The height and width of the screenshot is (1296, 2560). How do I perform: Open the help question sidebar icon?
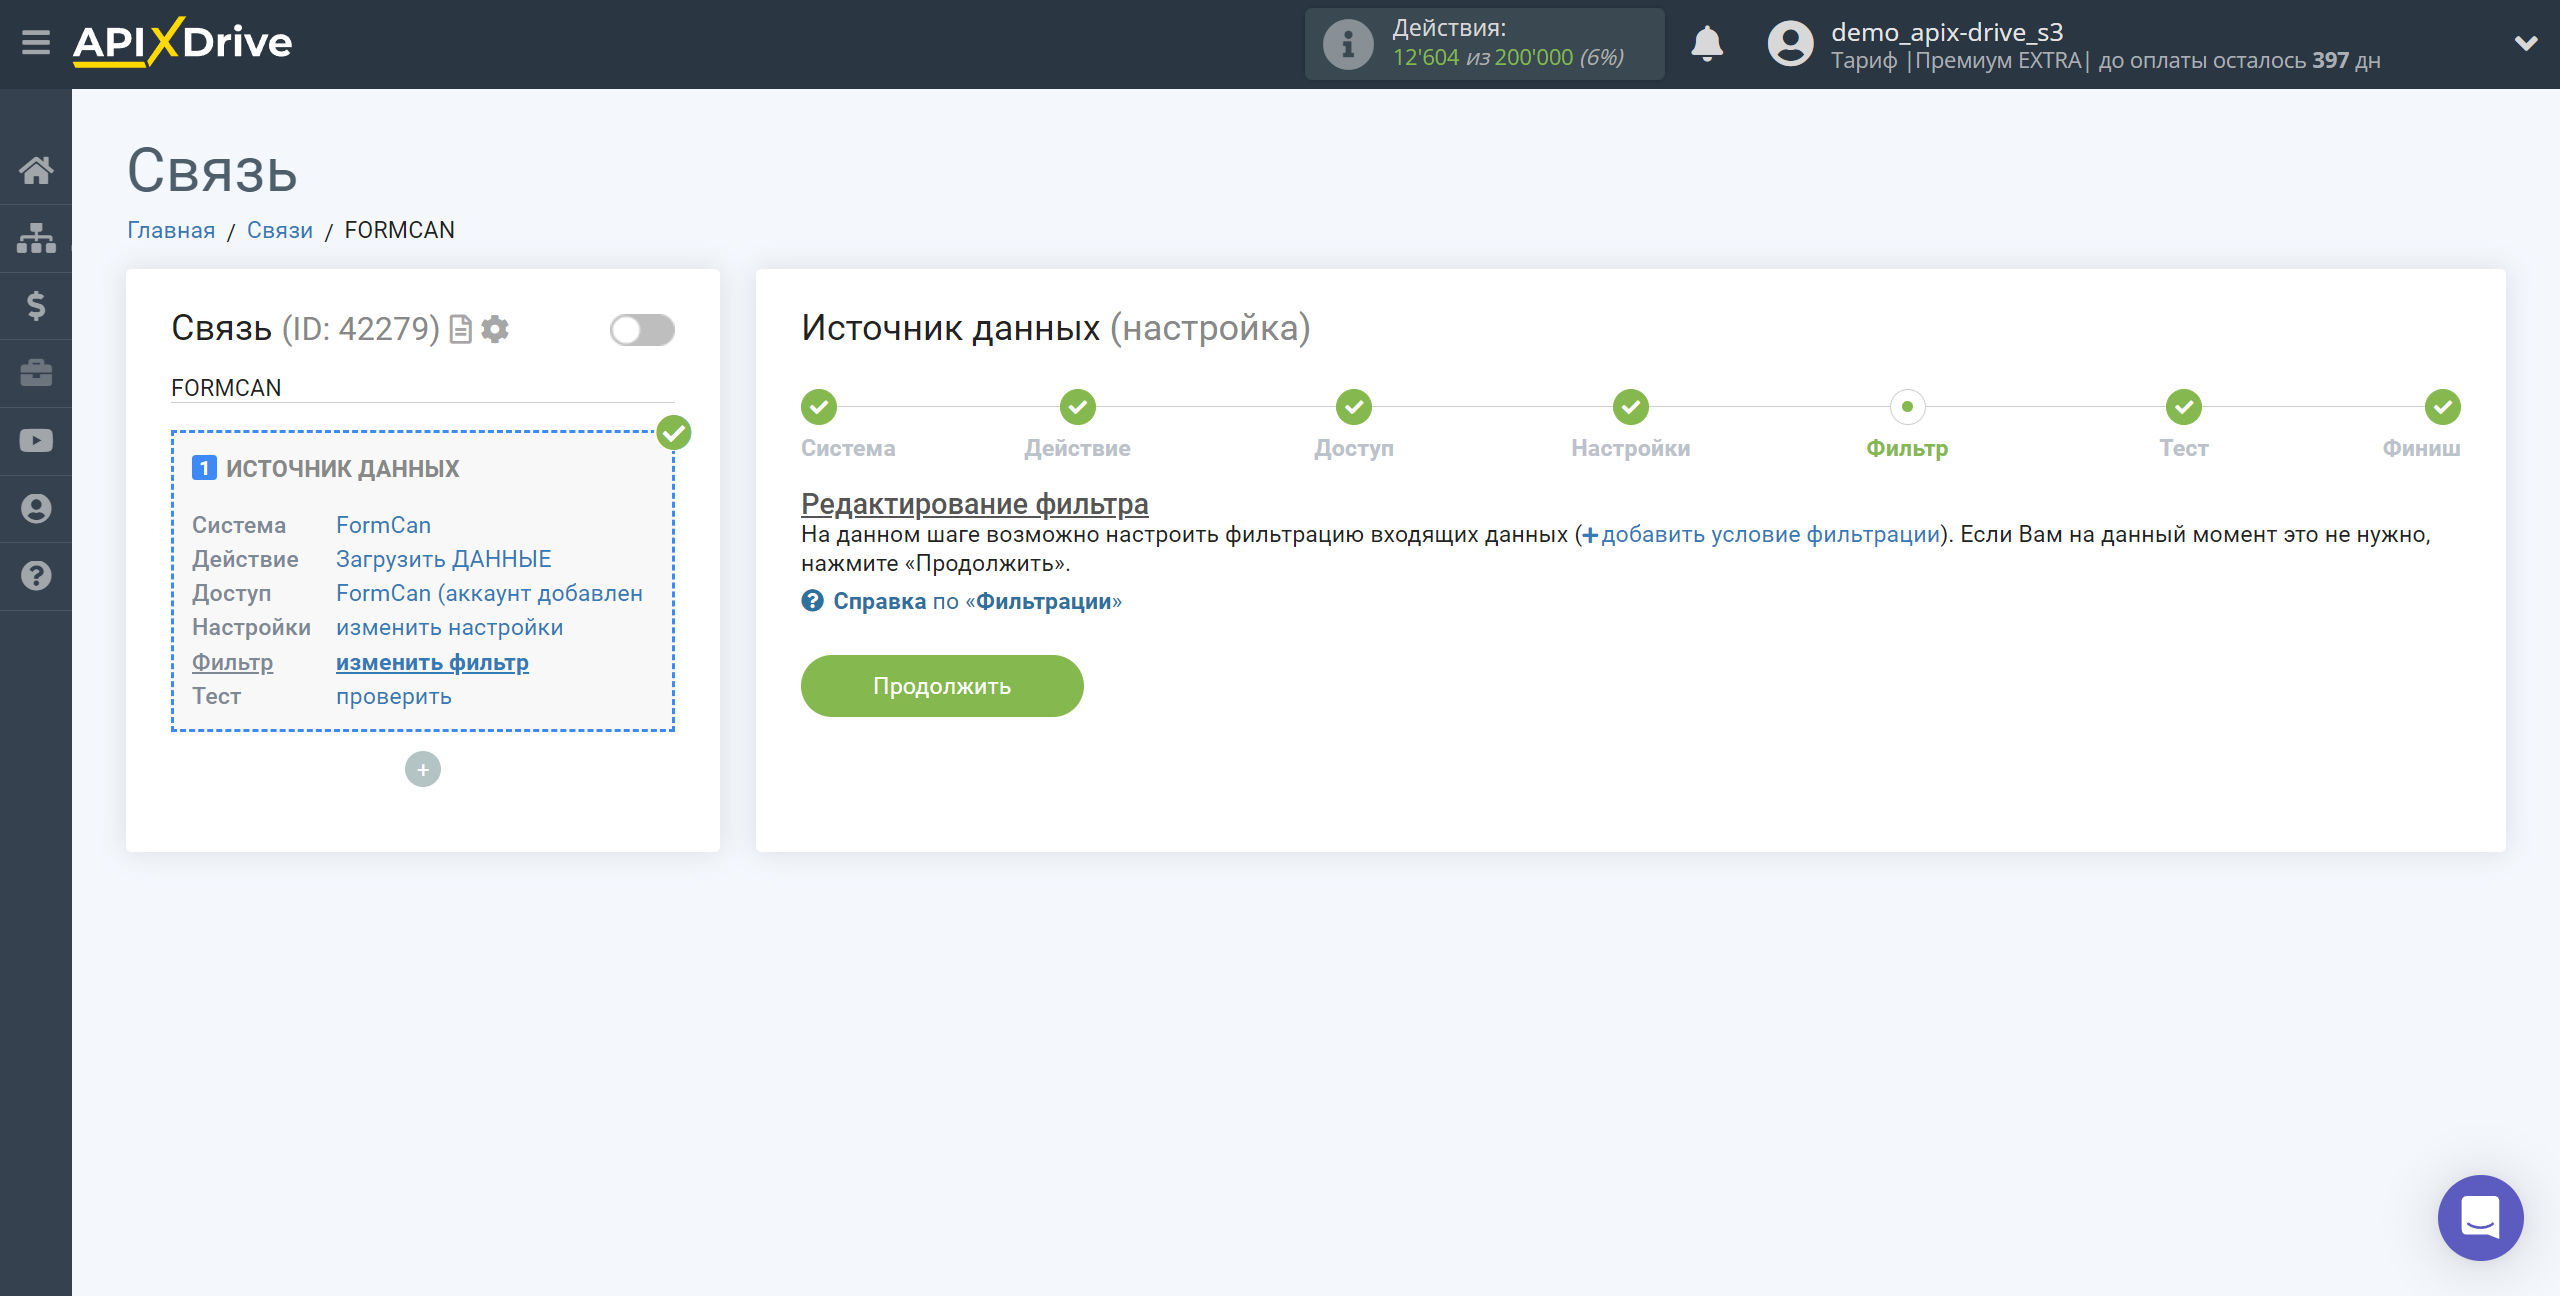pyautogui.click(x=36, y=576)
